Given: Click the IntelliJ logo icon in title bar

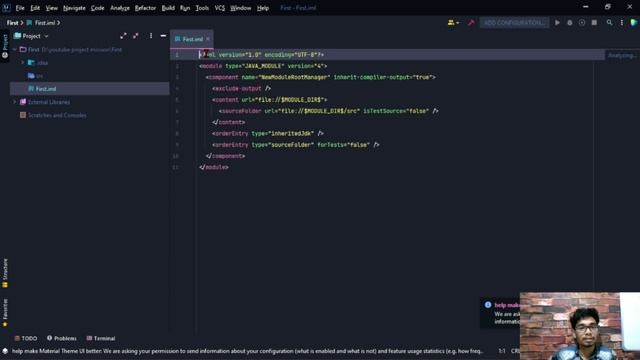Looking at the screenshot, I should pos(6,7).
